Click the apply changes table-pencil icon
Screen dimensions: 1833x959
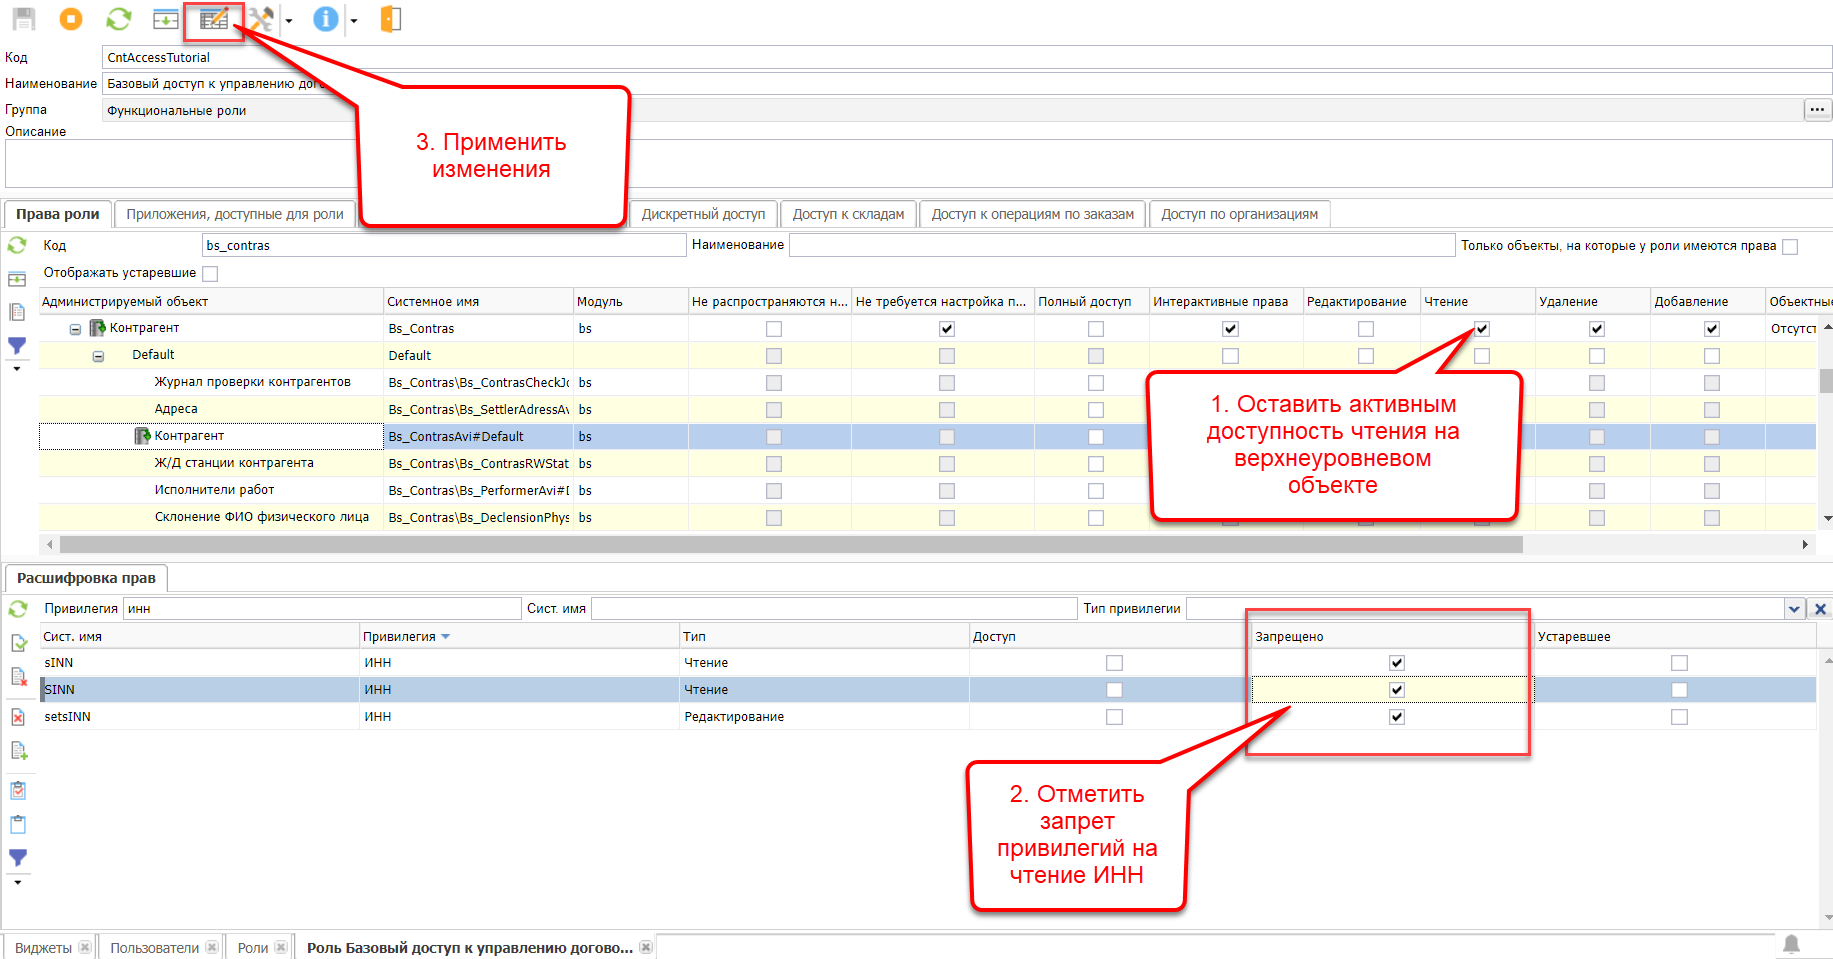(214, 19)
